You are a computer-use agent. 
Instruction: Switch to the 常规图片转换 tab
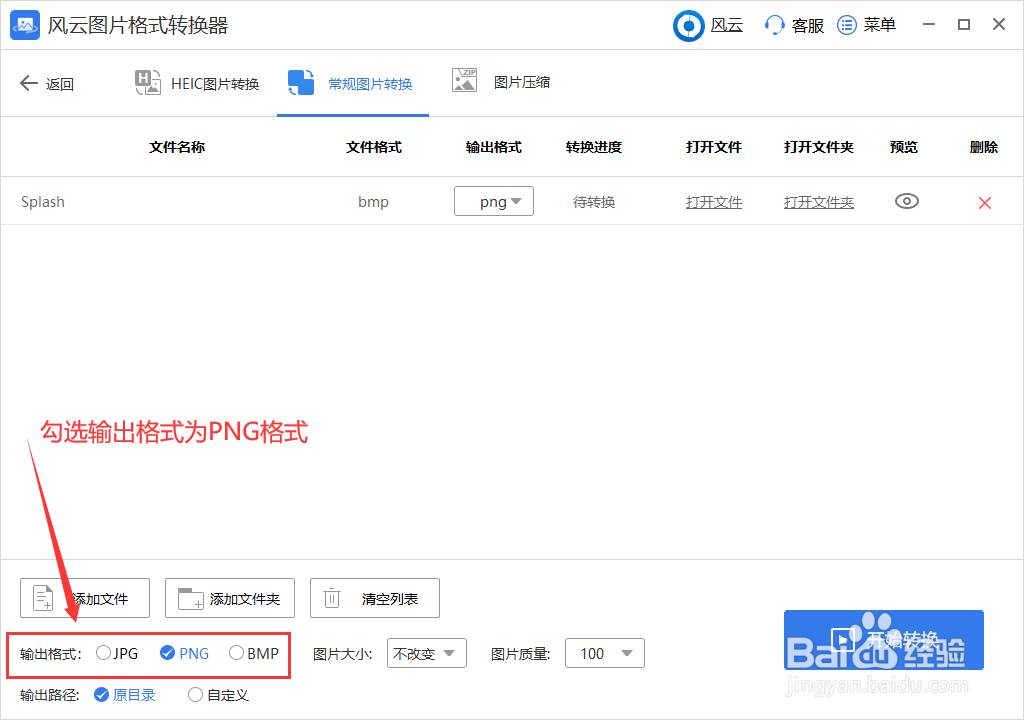tap(352, 83)
